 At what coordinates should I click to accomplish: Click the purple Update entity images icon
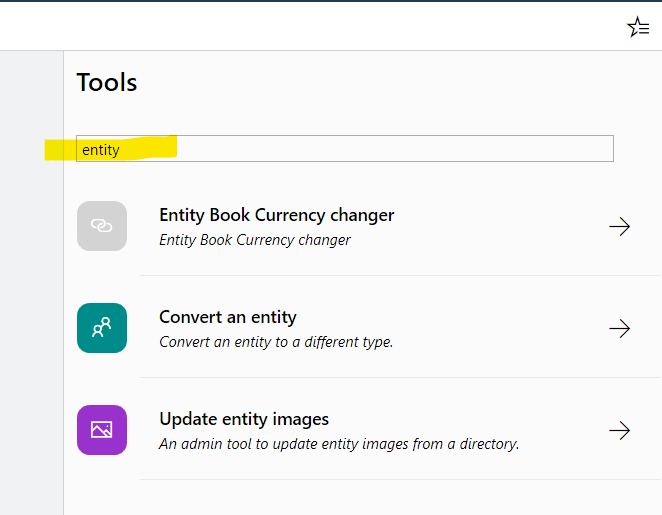click(x=102, y=430)
